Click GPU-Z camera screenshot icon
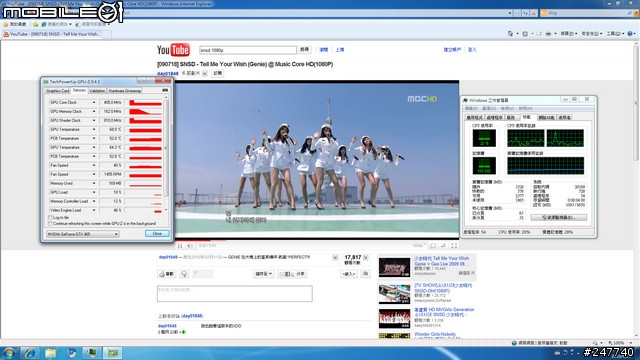Viewport: 640px width, 360px height. tap(165, 90)
